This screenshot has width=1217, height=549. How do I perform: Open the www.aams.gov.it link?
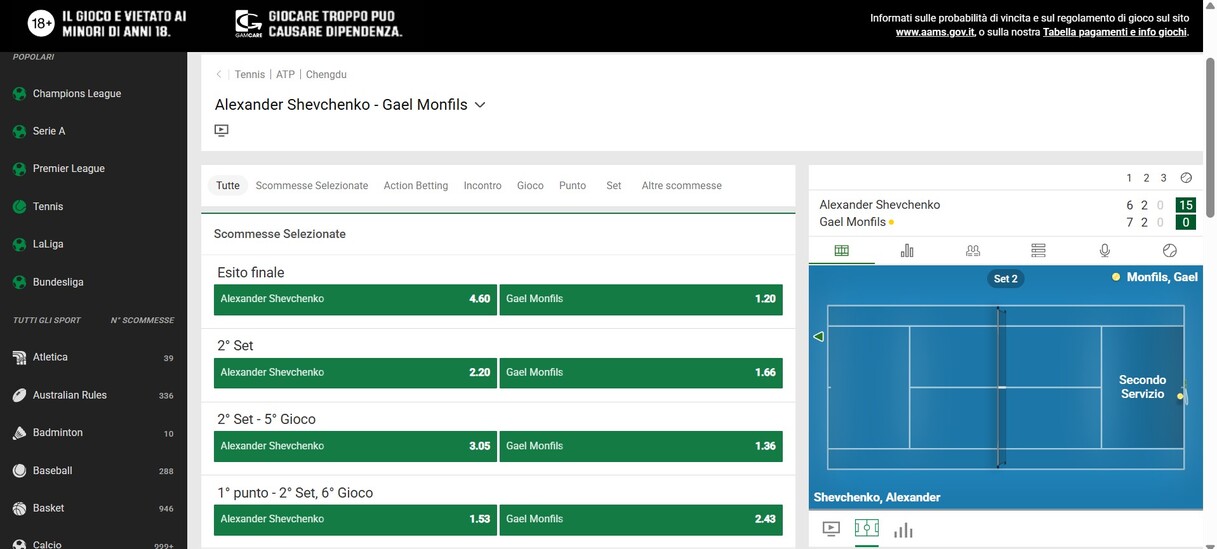coord(934,32)
